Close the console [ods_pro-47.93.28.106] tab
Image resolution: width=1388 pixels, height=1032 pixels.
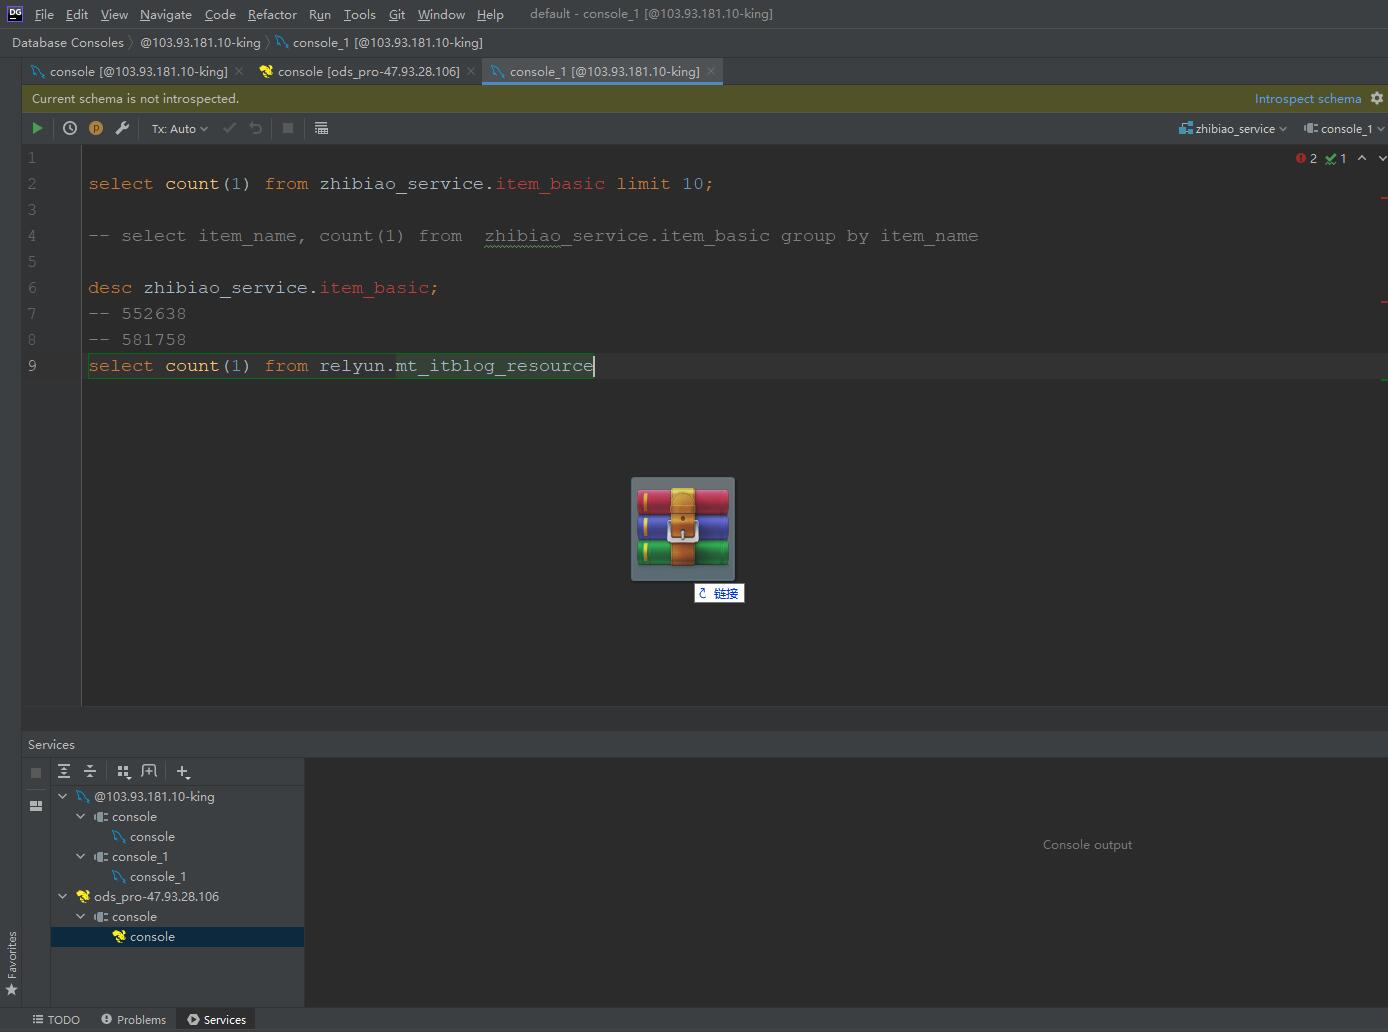[x=471, y=71]
